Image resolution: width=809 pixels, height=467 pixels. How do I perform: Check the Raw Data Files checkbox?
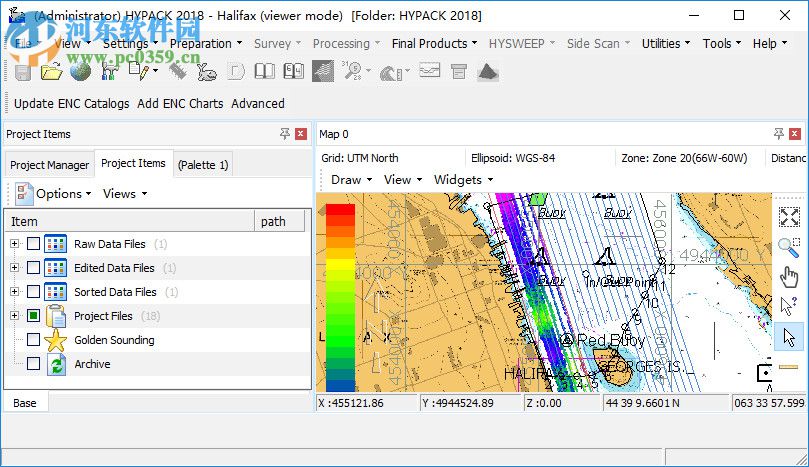(34, 244)
